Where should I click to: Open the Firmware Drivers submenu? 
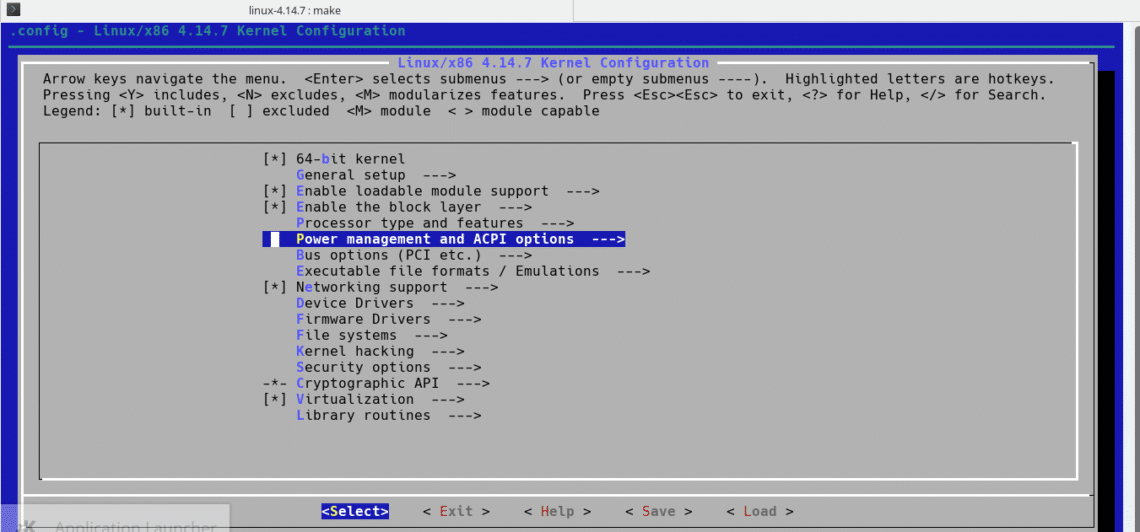(x=389, y=320)
